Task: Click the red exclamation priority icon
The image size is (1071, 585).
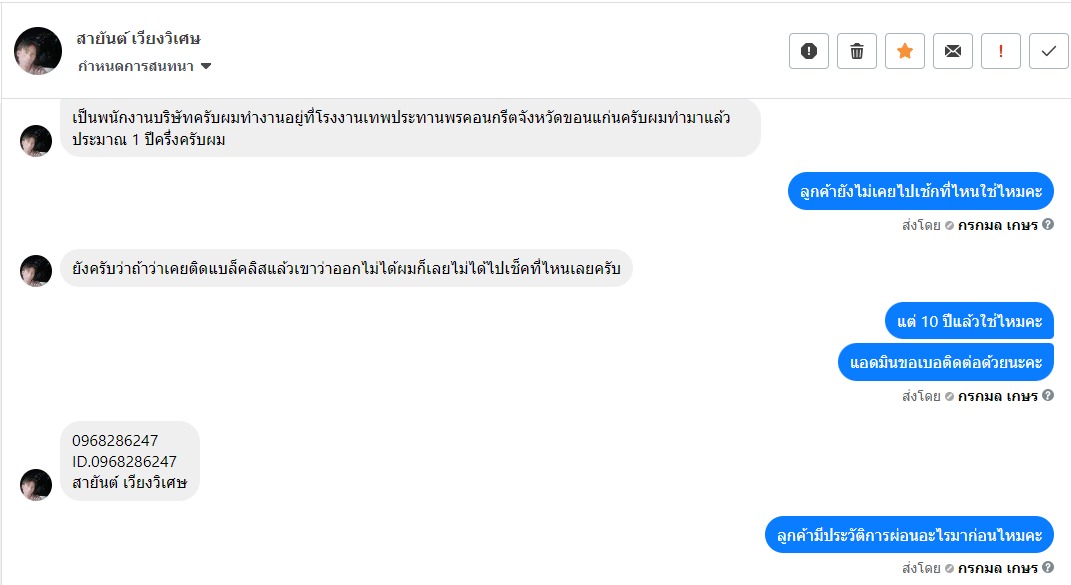Action: (1001, 51)
